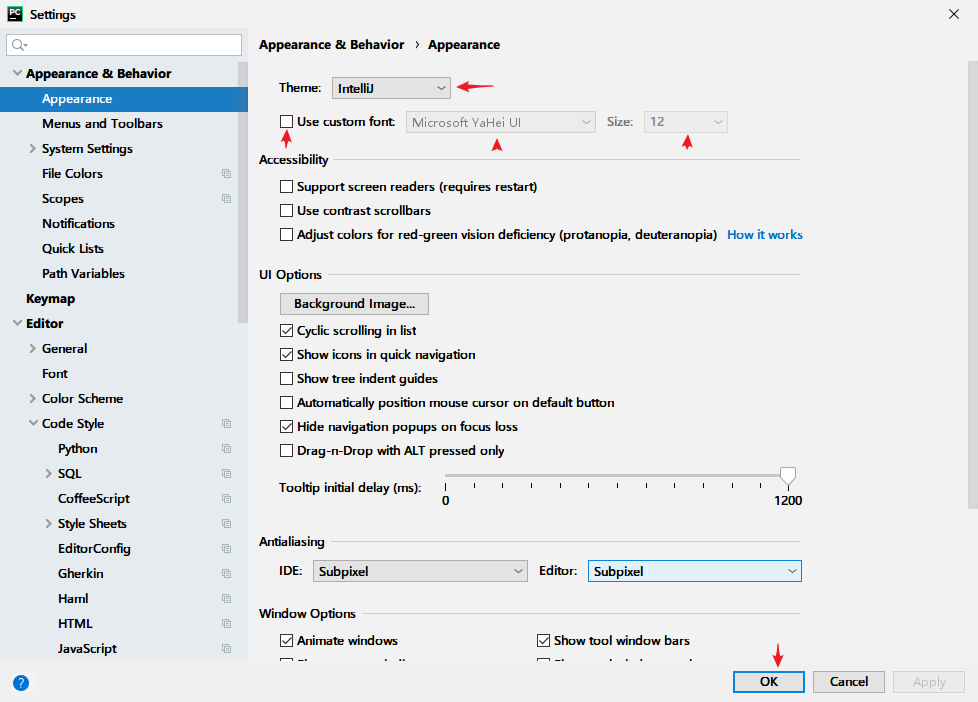The width and height of the screenshot is (978, 702).
Task: Click project-level icon beside File Colors
Action: [x=226, y=173]
